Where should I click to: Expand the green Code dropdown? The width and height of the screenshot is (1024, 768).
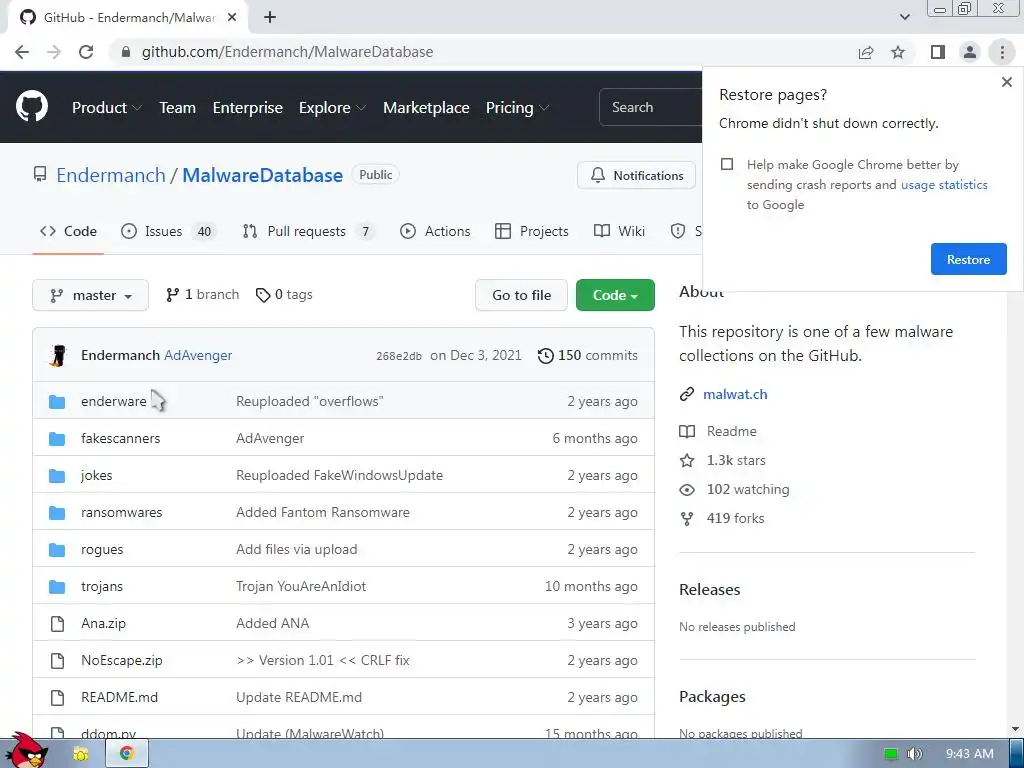pyautogui.click(x=615, y=295)
